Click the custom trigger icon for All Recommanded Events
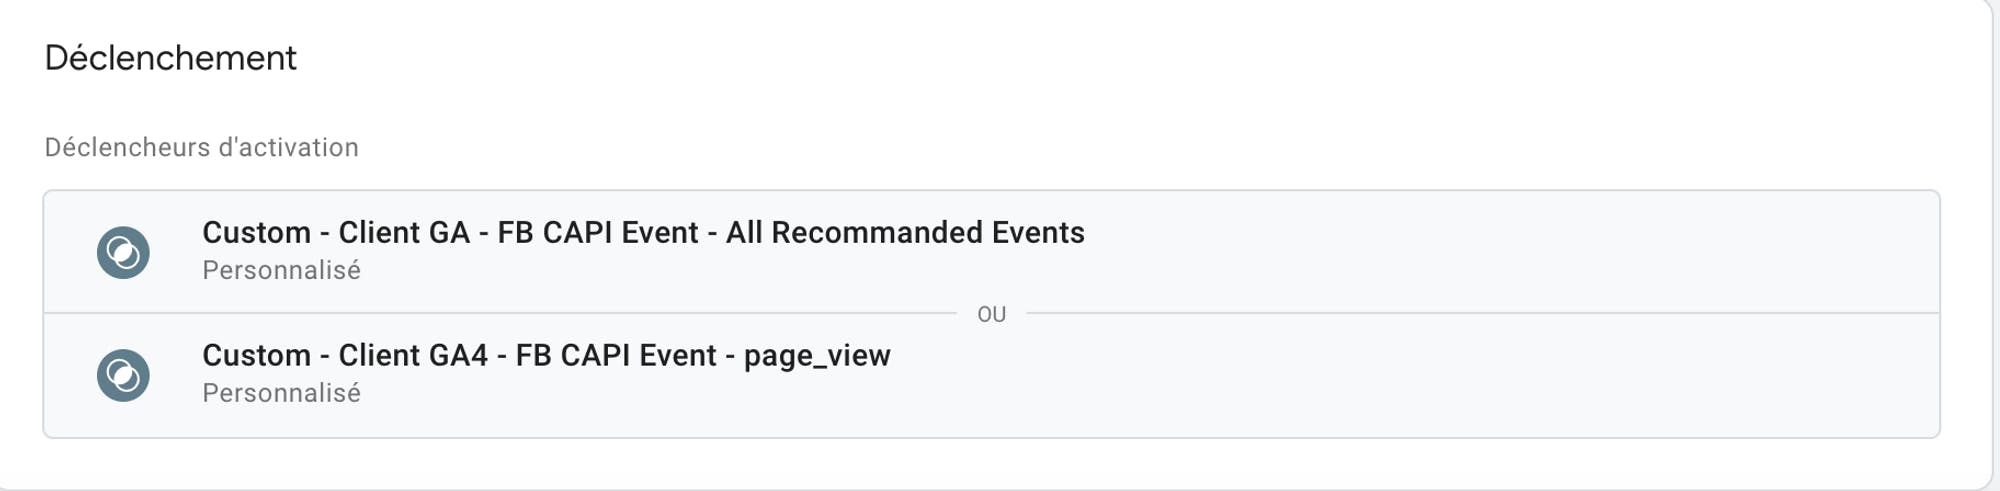This screenshot has height=491, width=2000. (x=123, y=252)
